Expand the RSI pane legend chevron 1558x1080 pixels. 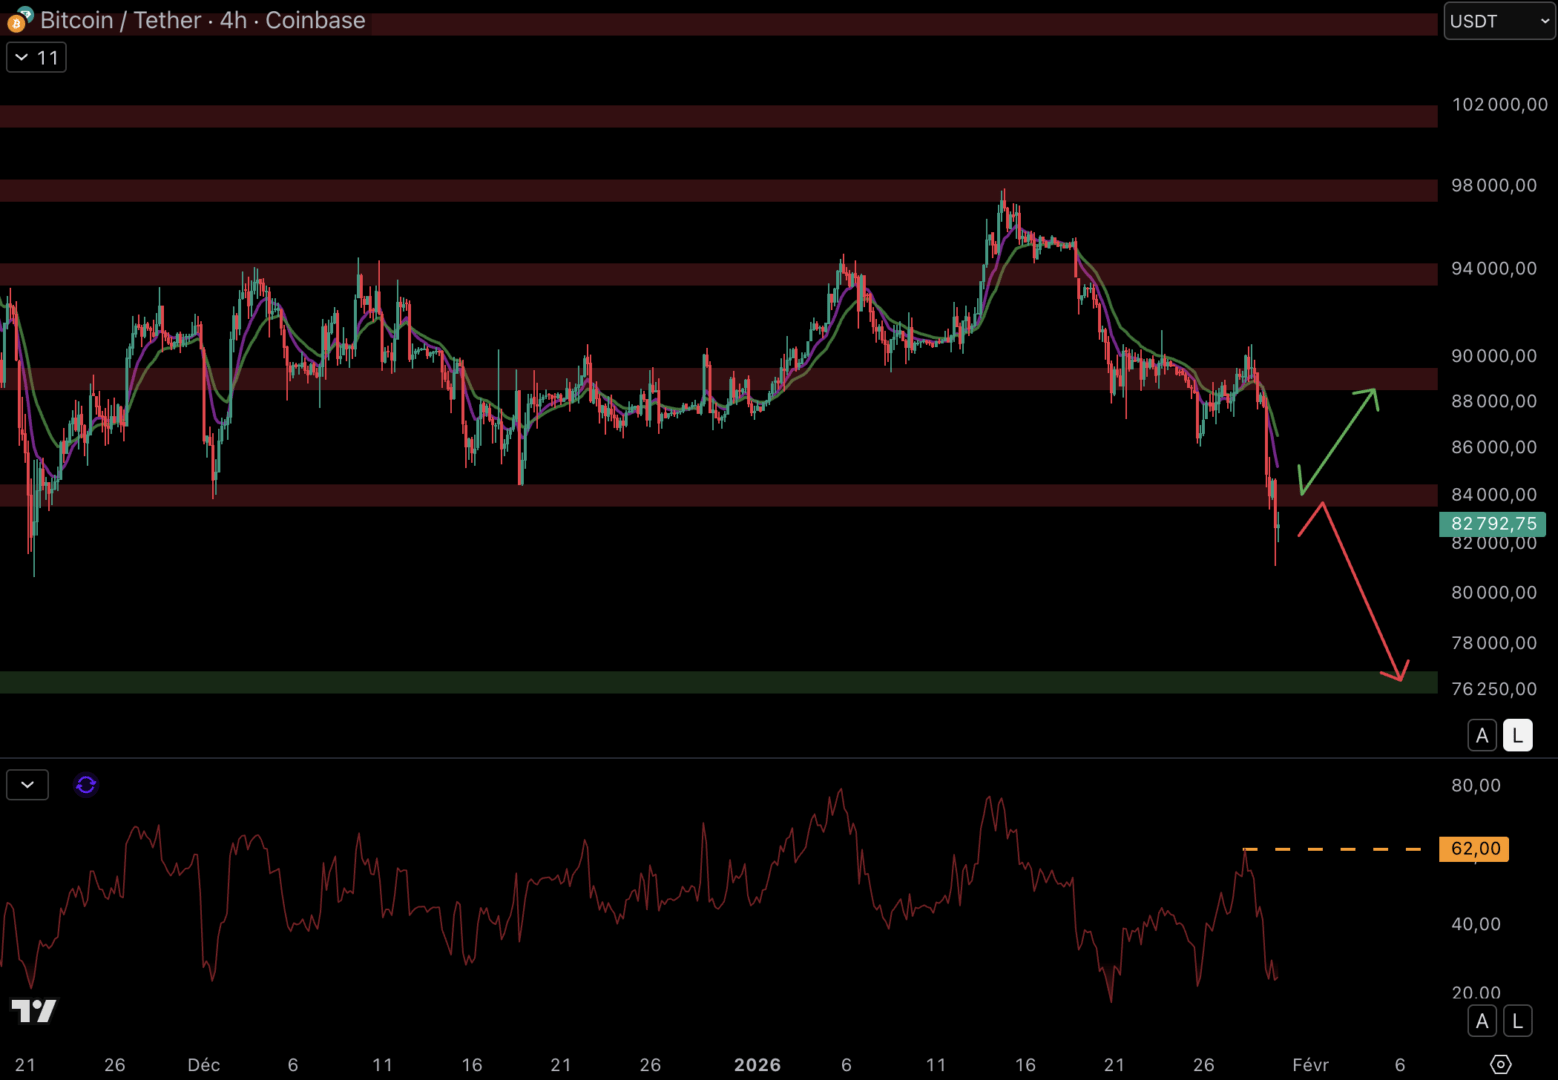click(x=27, y=785)
